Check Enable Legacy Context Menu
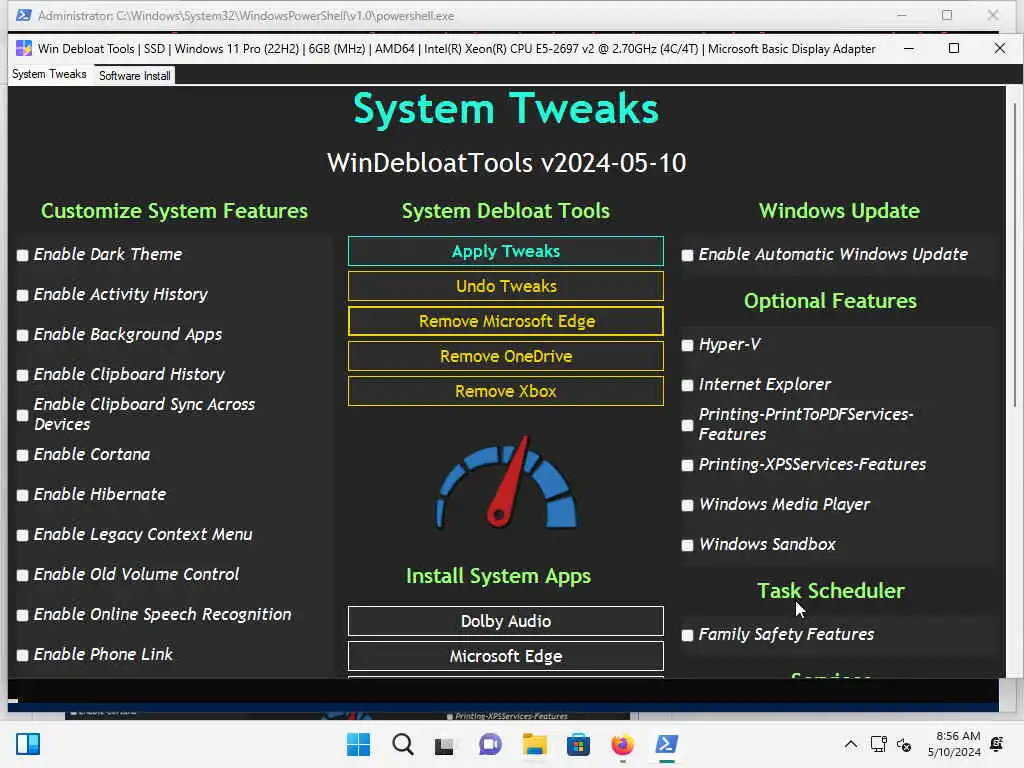 coord(22,535)
